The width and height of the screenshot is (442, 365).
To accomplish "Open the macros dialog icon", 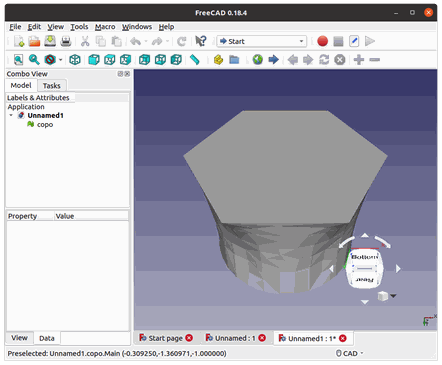I will (x=354, y=41).
